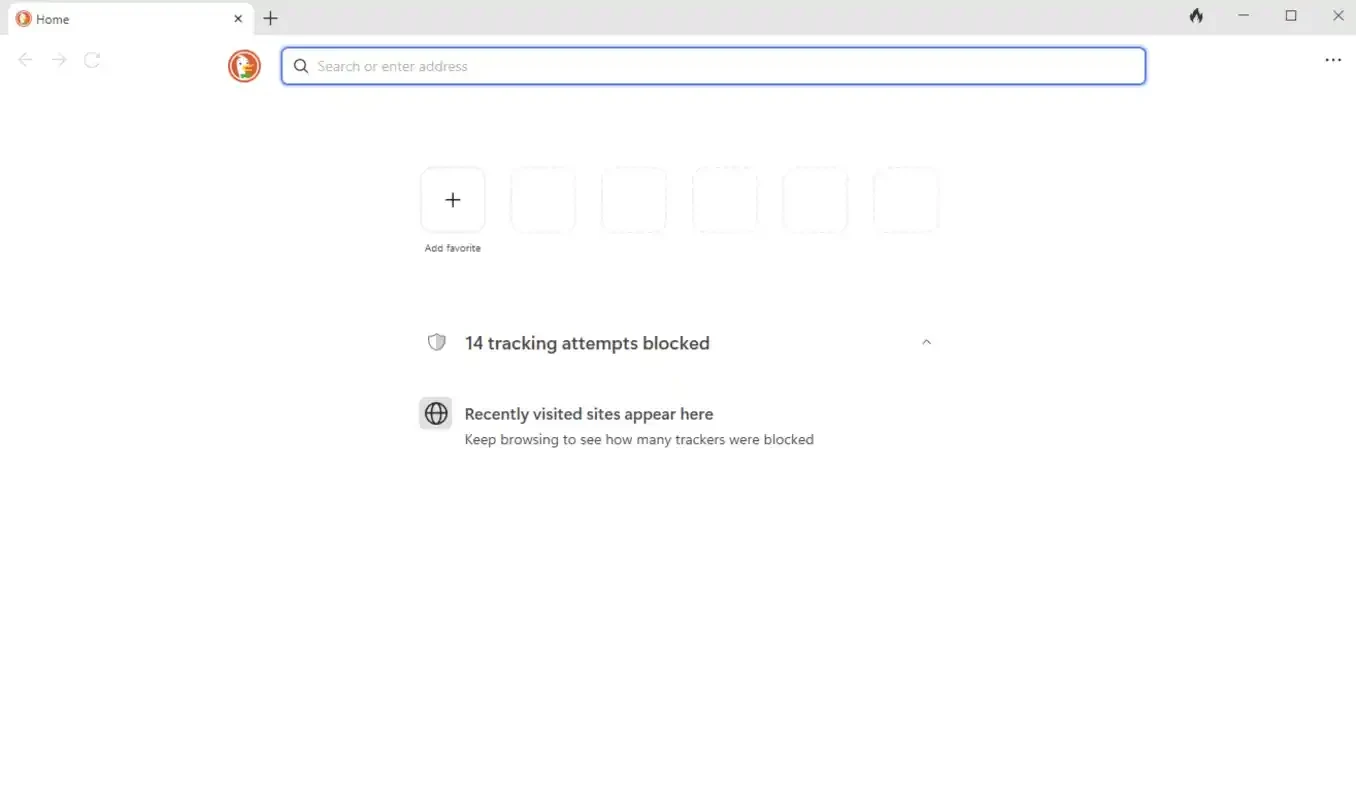Go forward with the forward arrow
Image resolution: width=1356 pixels, height=800 pixels.
coord(59,60)
